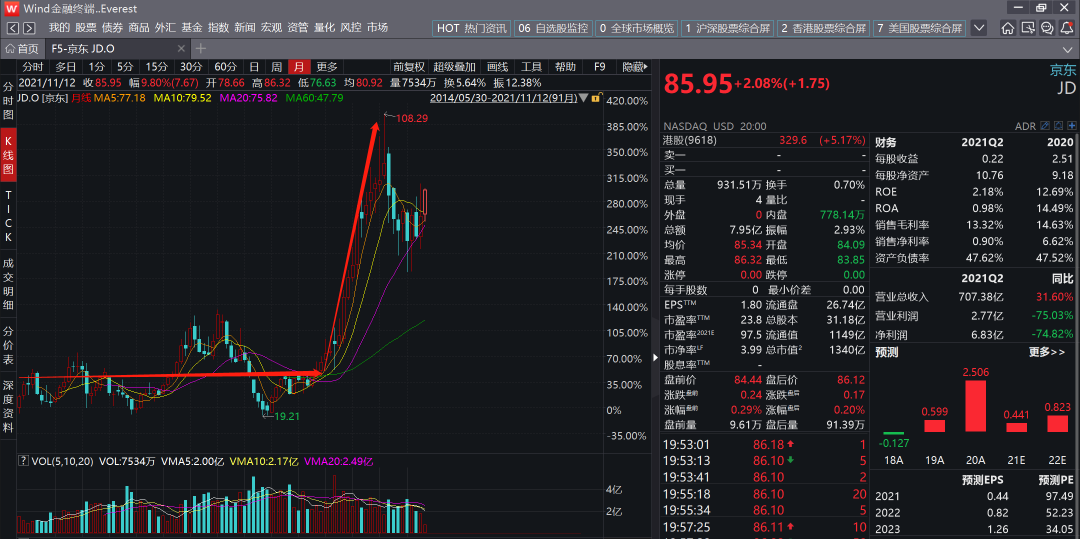The height and width of the screenshot is (539, 1080).
Task: Open the 指数 menu
Action: [218, 28]
